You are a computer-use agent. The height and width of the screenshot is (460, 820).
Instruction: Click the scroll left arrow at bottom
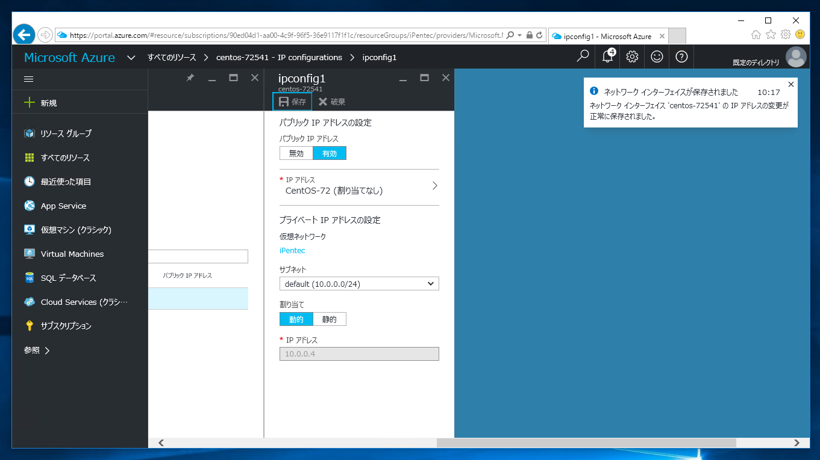point(161,443)
